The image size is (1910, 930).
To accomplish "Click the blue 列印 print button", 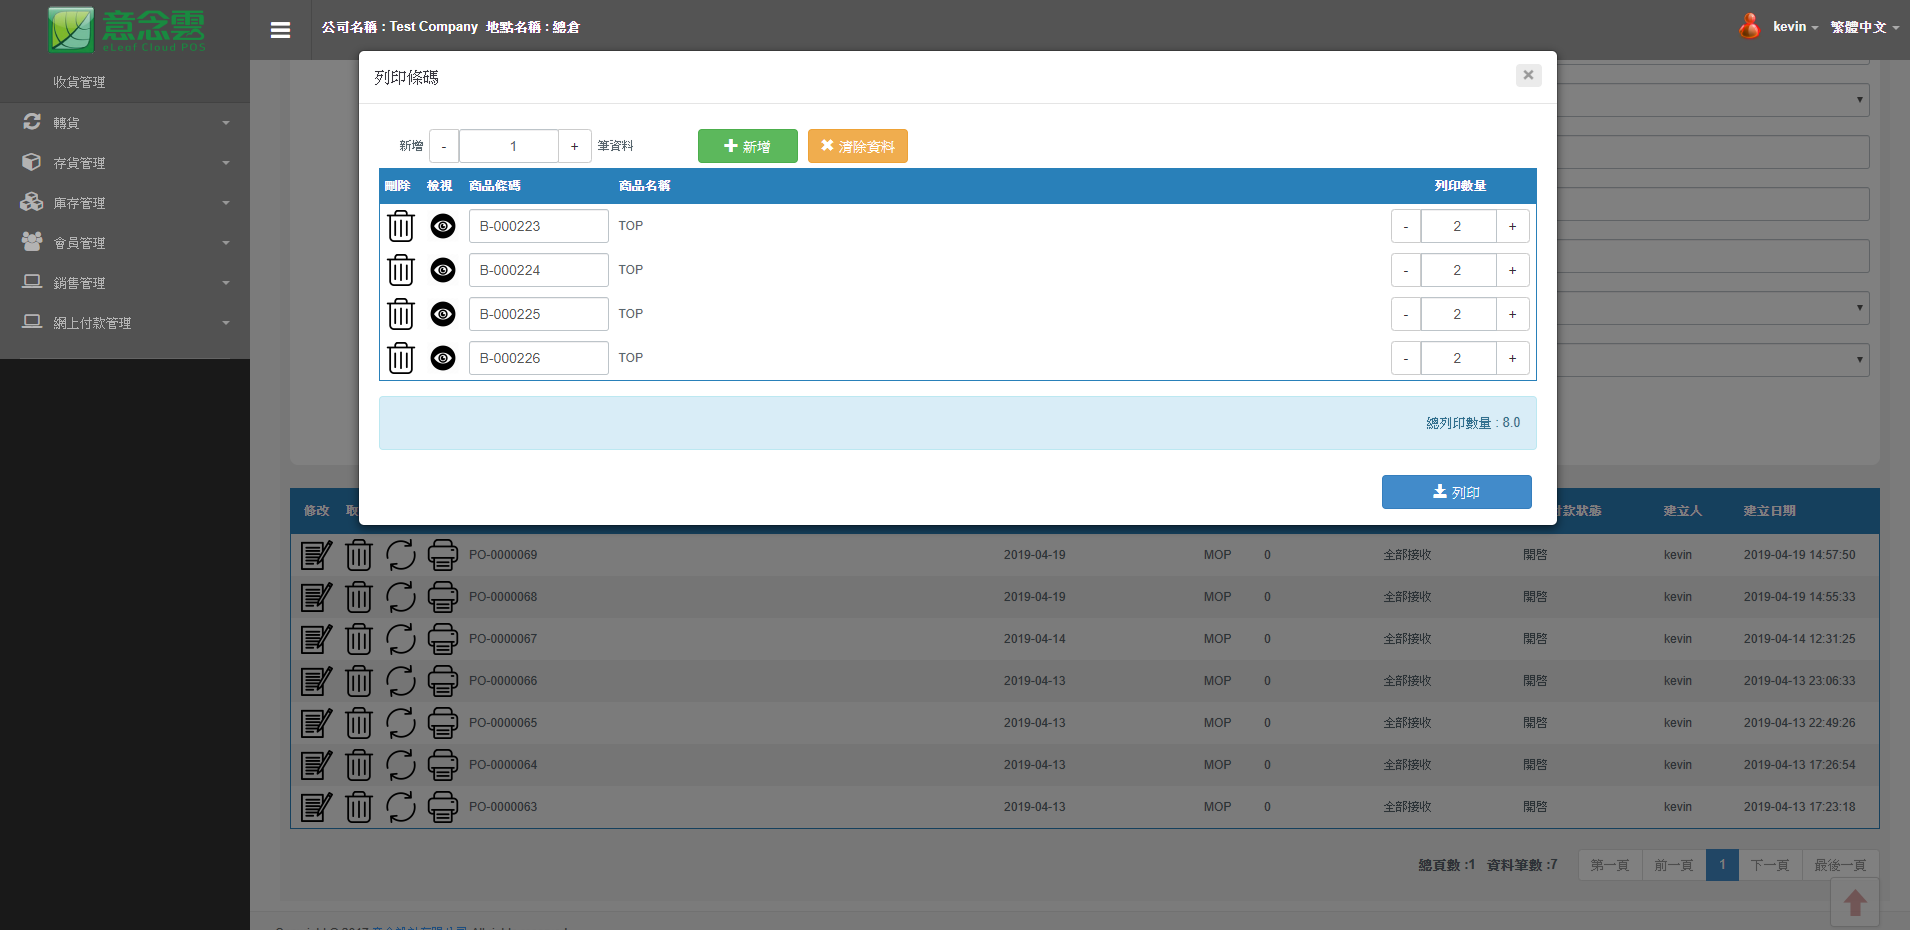I will (1456, 492).
